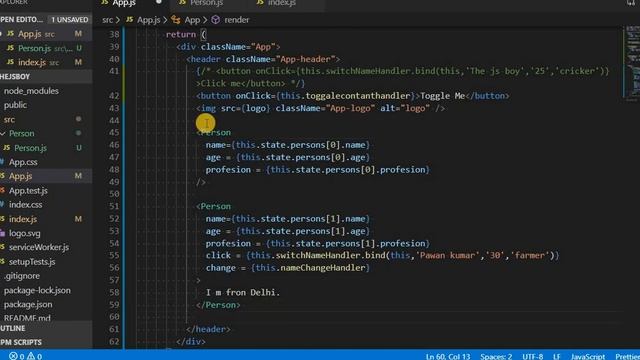Screen dimensions: 640x360
Task: Change file encoding UTF-8
Action: coord(533,356)
